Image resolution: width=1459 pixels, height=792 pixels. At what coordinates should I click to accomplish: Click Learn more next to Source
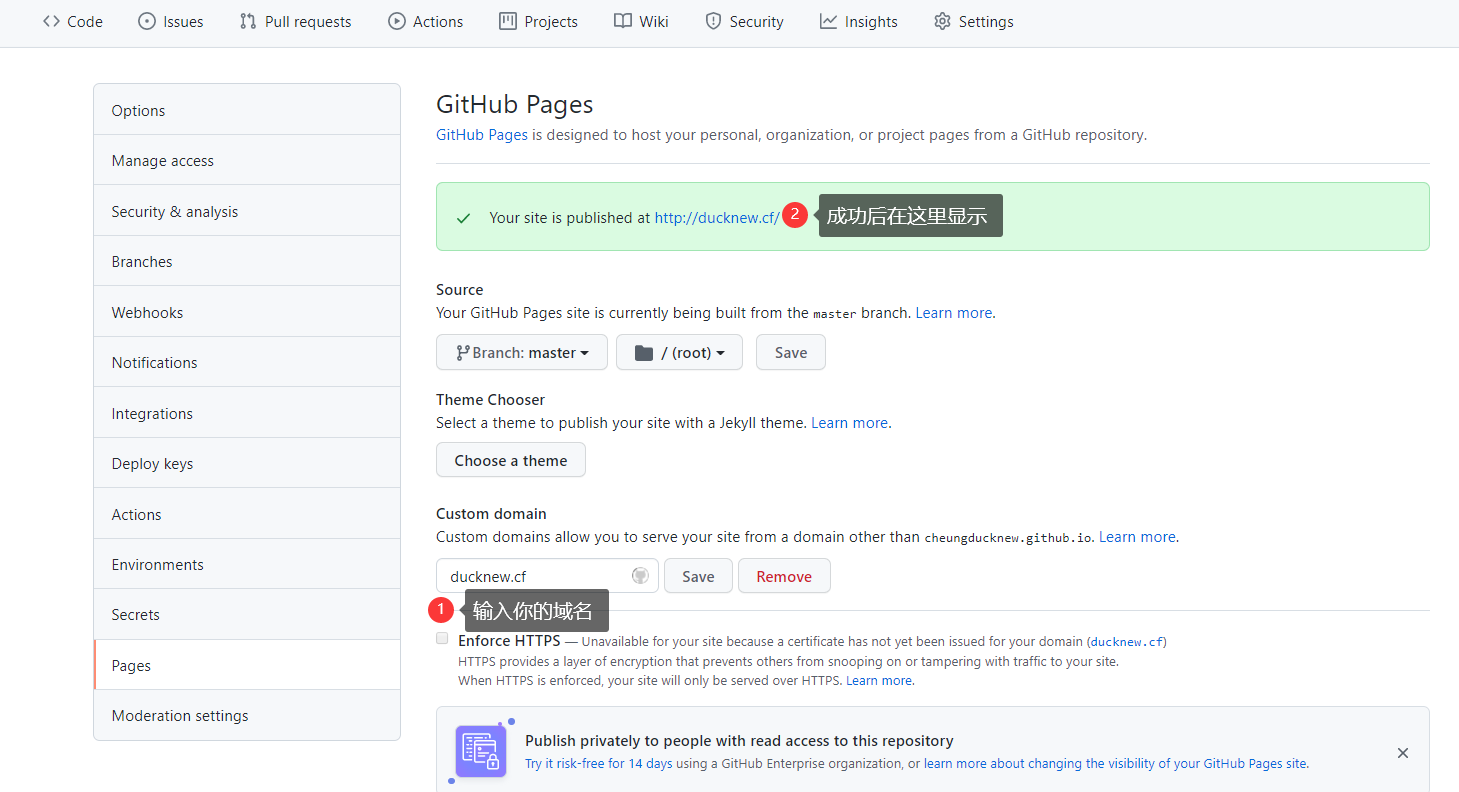(954, 312)
